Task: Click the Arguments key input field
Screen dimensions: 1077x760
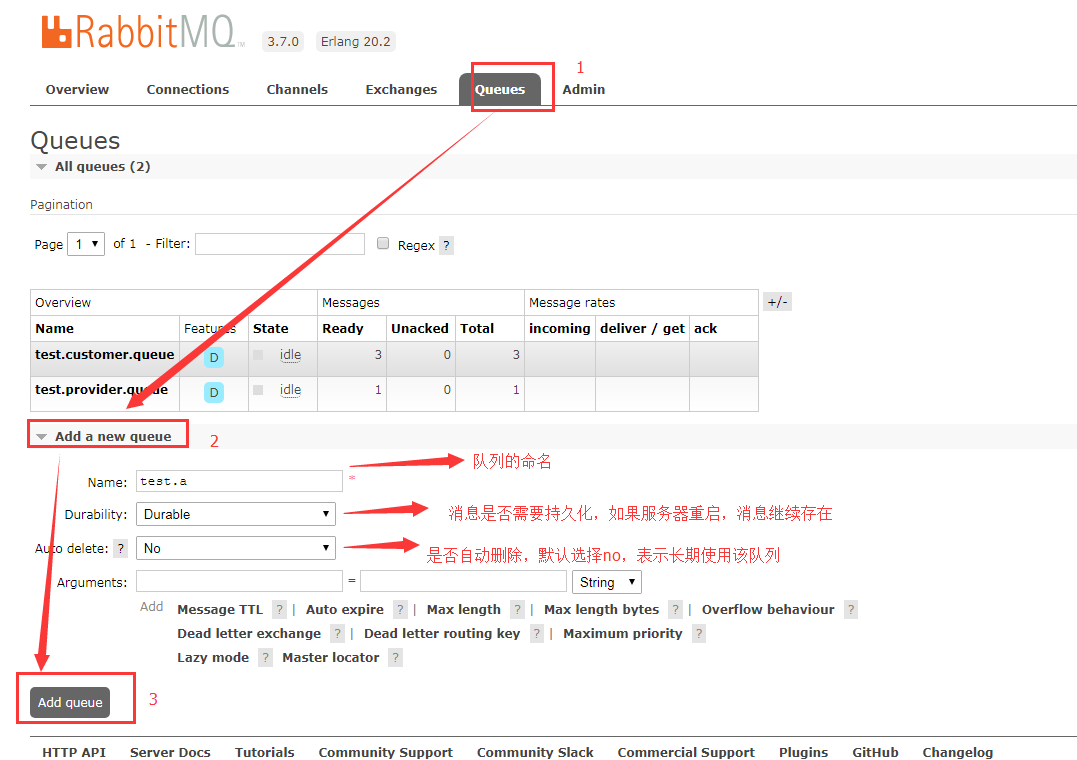Action: pyautogui.click(x=239, y=581)
